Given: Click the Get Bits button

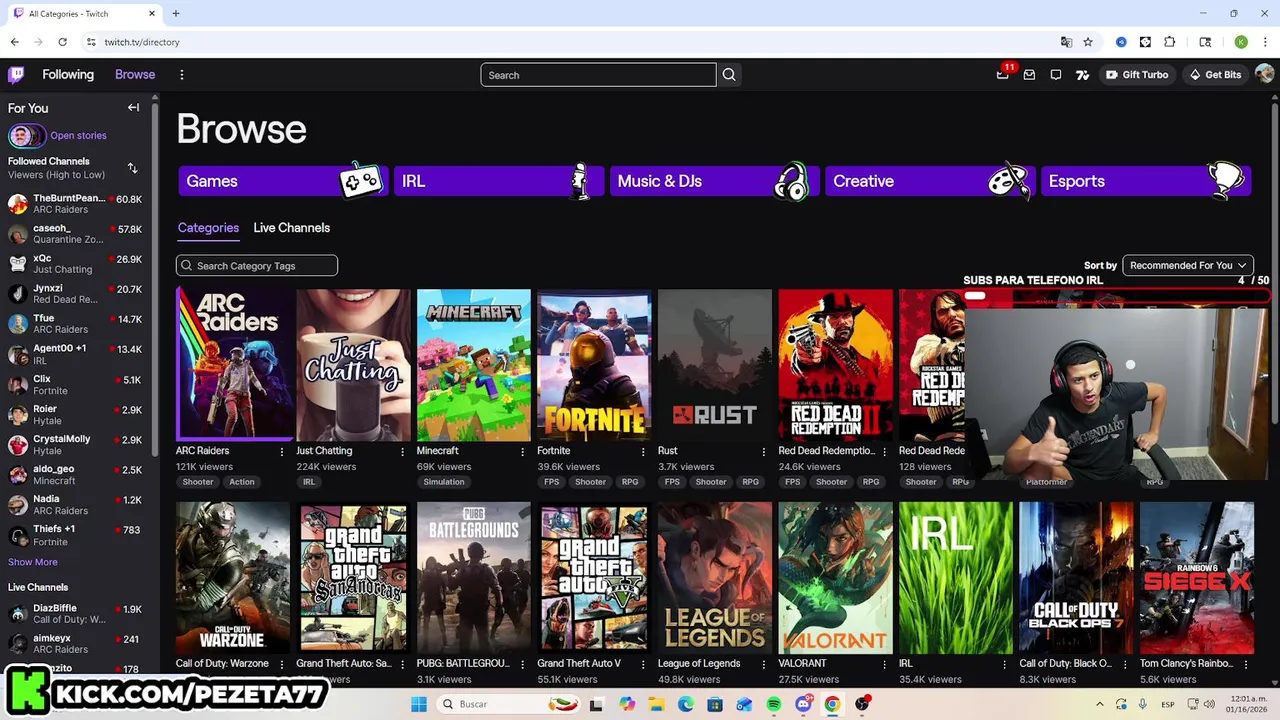Looking at the screenshot, I should pyautogui.click(x=1214, y=75).
